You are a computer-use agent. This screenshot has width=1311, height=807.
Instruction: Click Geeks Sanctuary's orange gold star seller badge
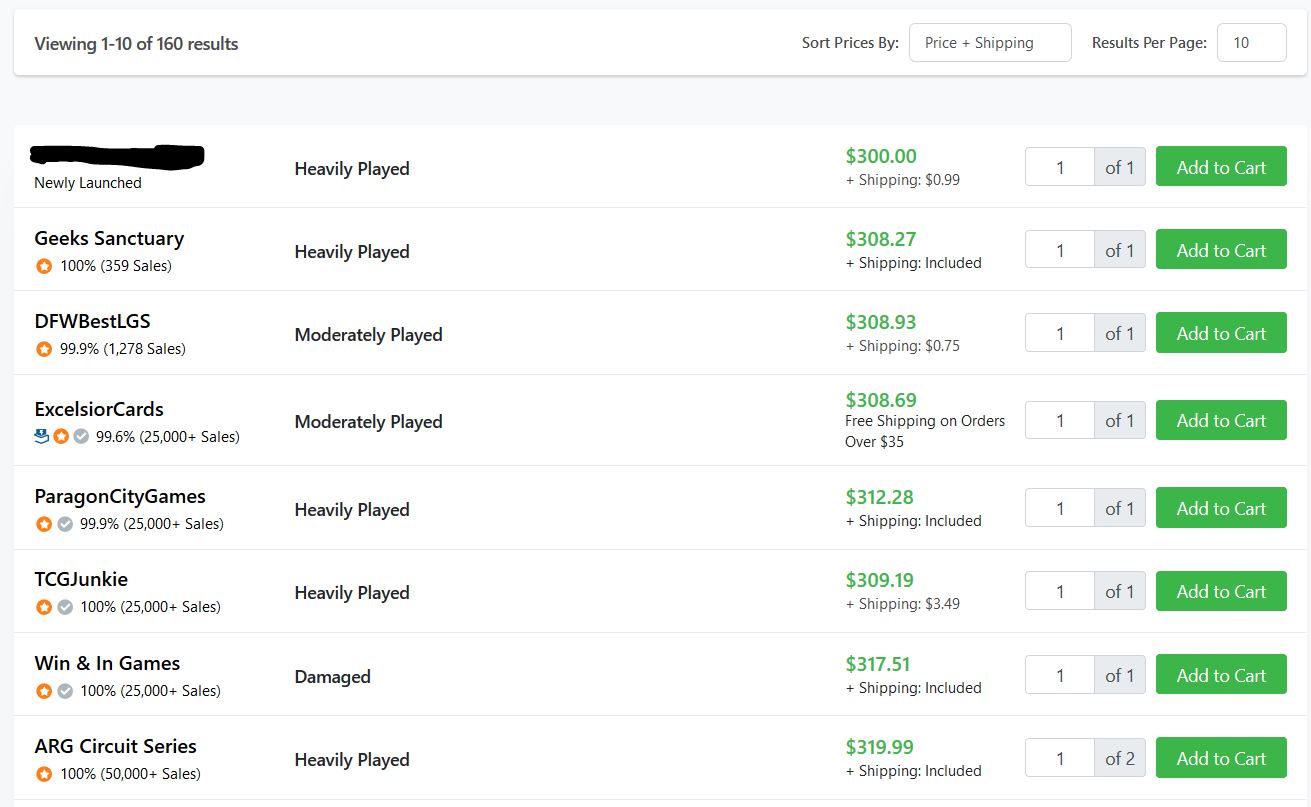pyautogui.click(x=44, y=266)
